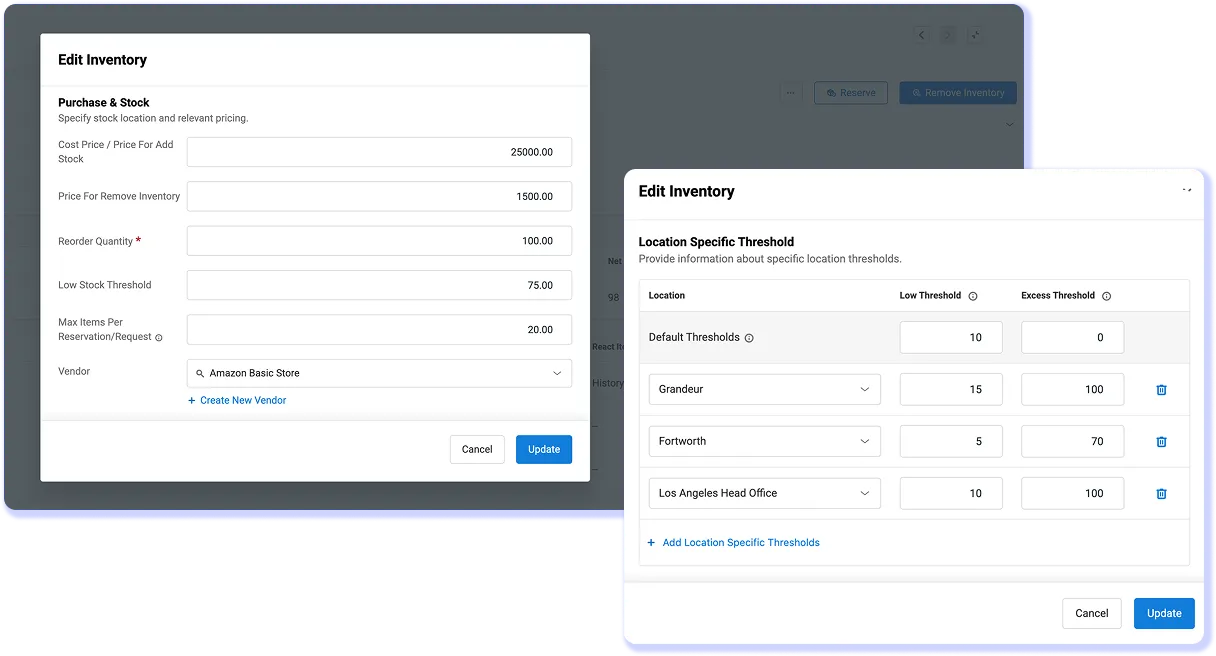This screenshot has height=656, width=1216.
Task: Open the Amazon Basic Store vendor dropdown
Action: [x=378, y=372]
